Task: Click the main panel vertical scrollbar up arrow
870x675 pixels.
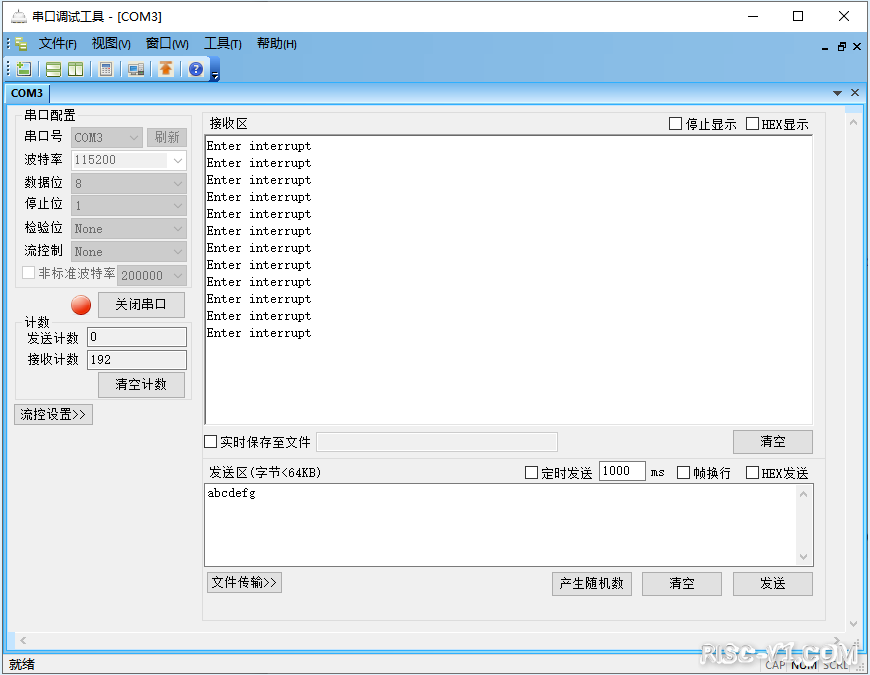Action: 853,122
